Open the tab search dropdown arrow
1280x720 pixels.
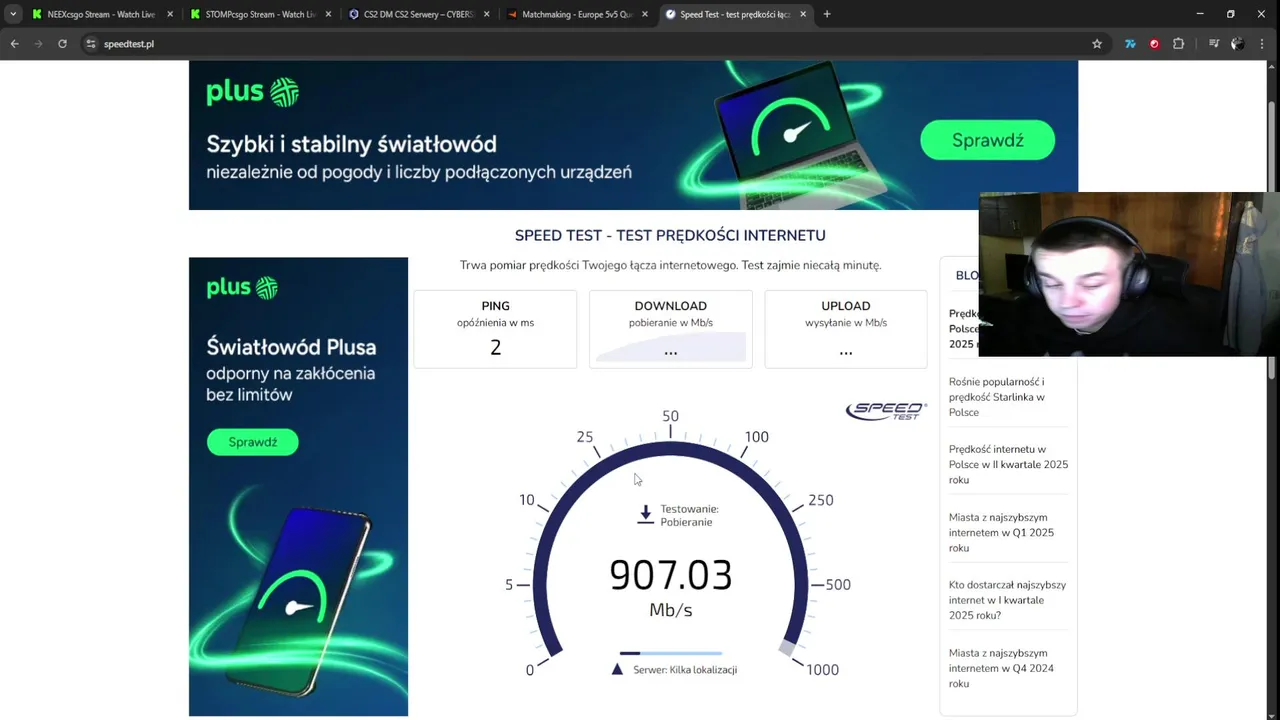pyautogui.click(x=13, y=14)
